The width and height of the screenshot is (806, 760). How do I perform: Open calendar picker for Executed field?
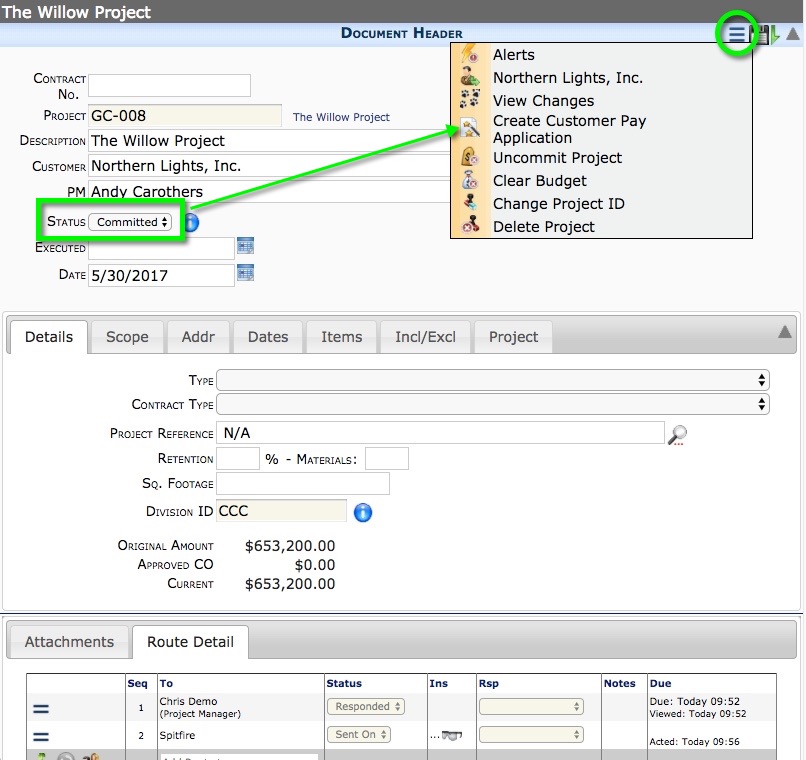[245, 246]
